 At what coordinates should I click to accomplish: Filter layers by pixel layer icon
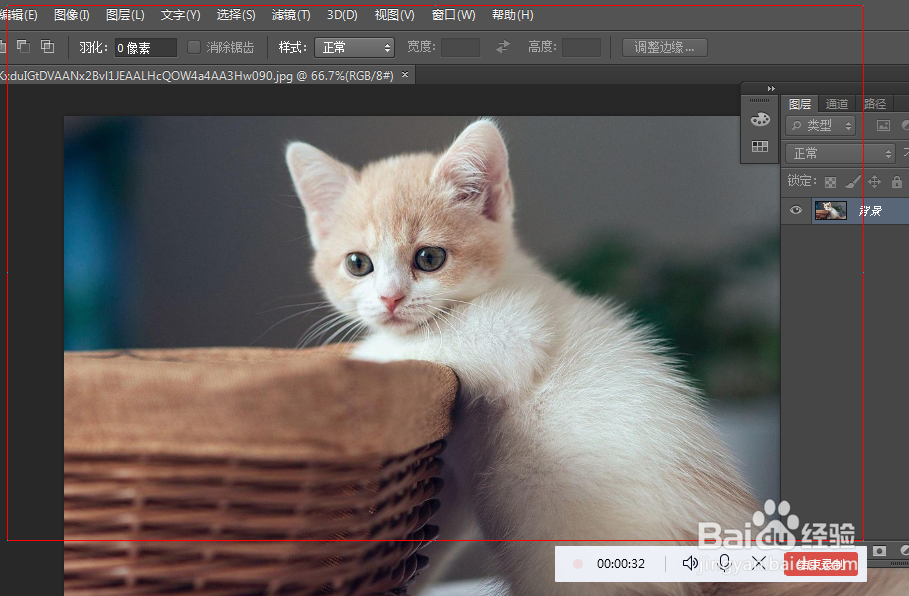883,125
